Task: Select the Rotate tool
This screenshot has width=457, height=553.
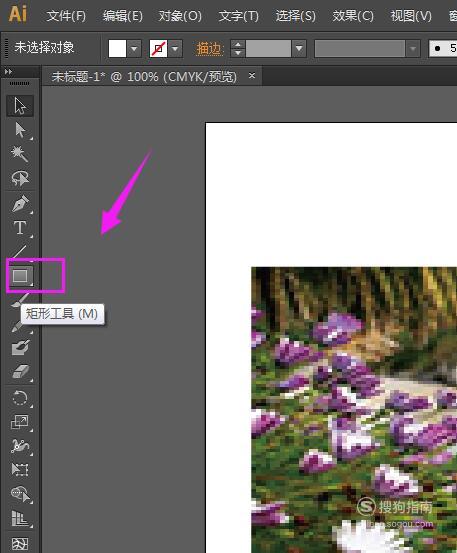Action: pyautogui.click(x=20, y=398)
